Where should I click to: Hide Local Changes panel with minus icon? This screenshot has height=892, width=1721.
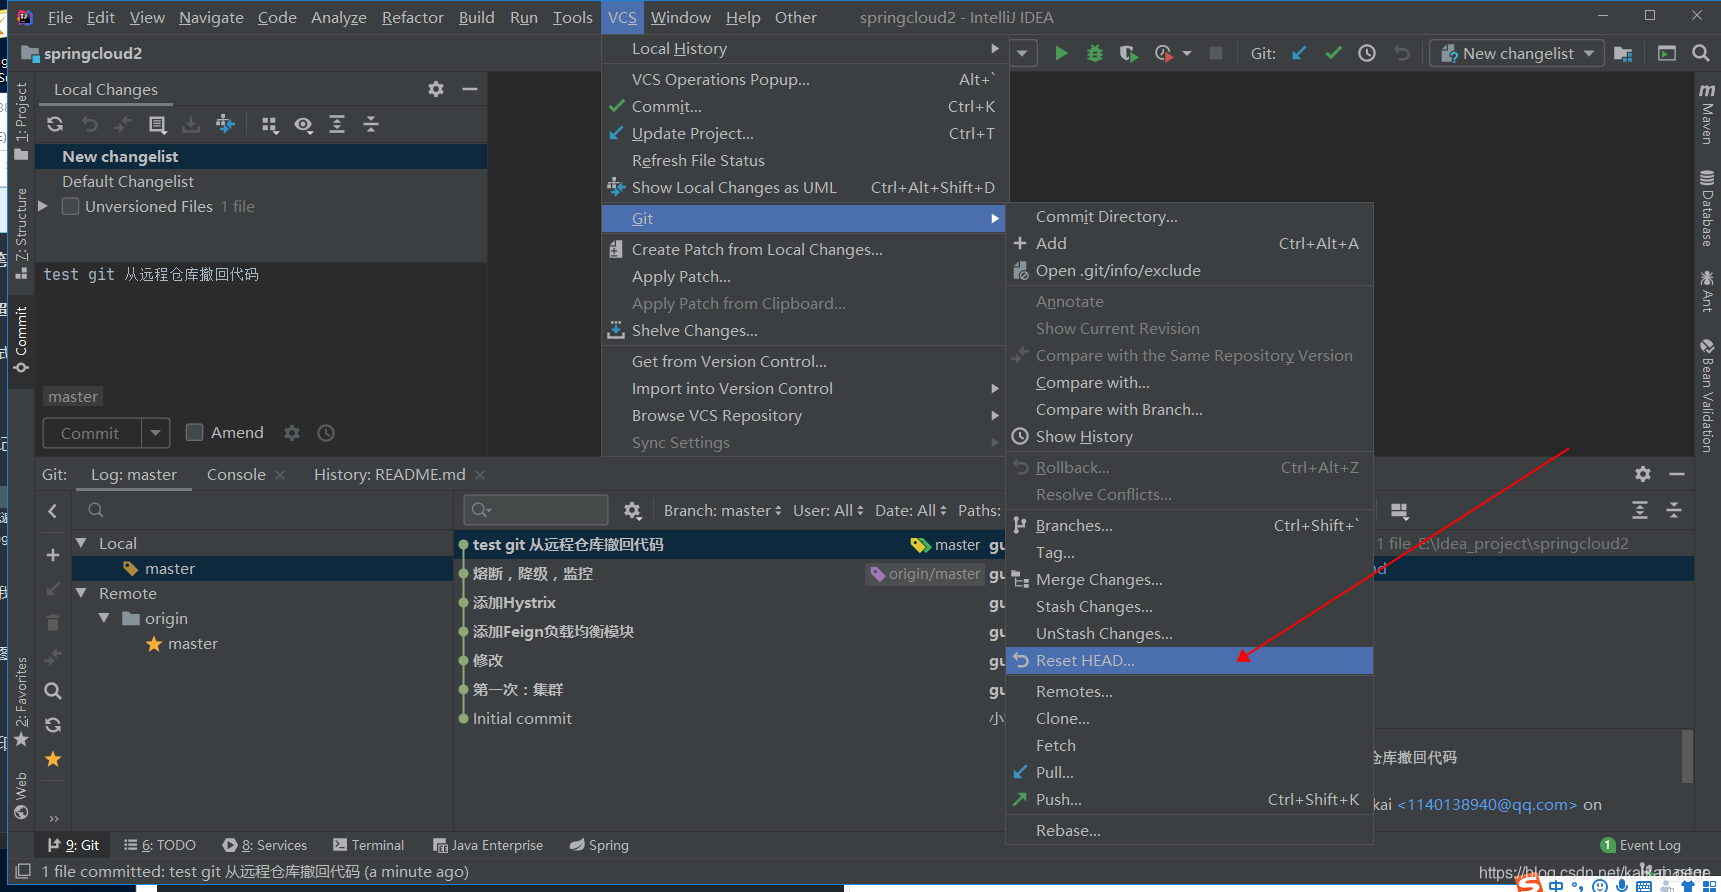click(x=470, y=89)
